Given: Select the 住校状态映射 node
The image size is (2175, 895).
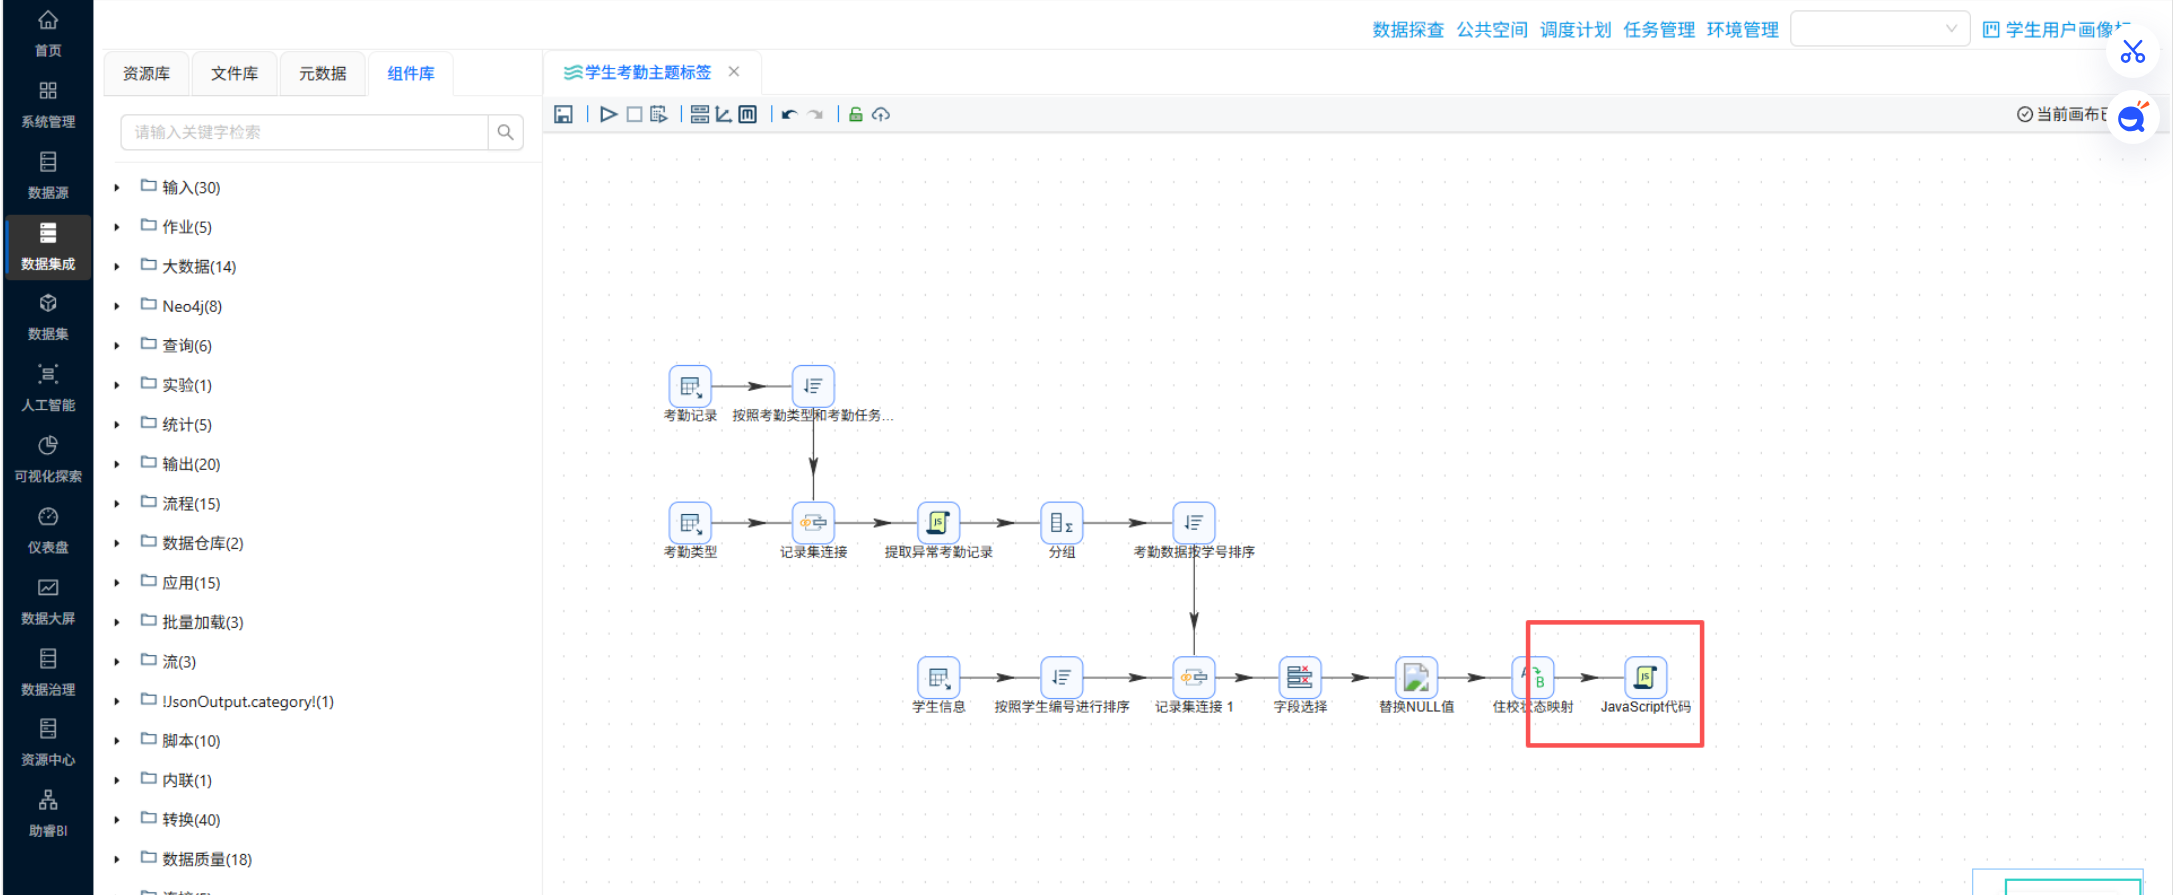Looking at the screenshot, I should pyautogui.click(x=1533, y=677).
